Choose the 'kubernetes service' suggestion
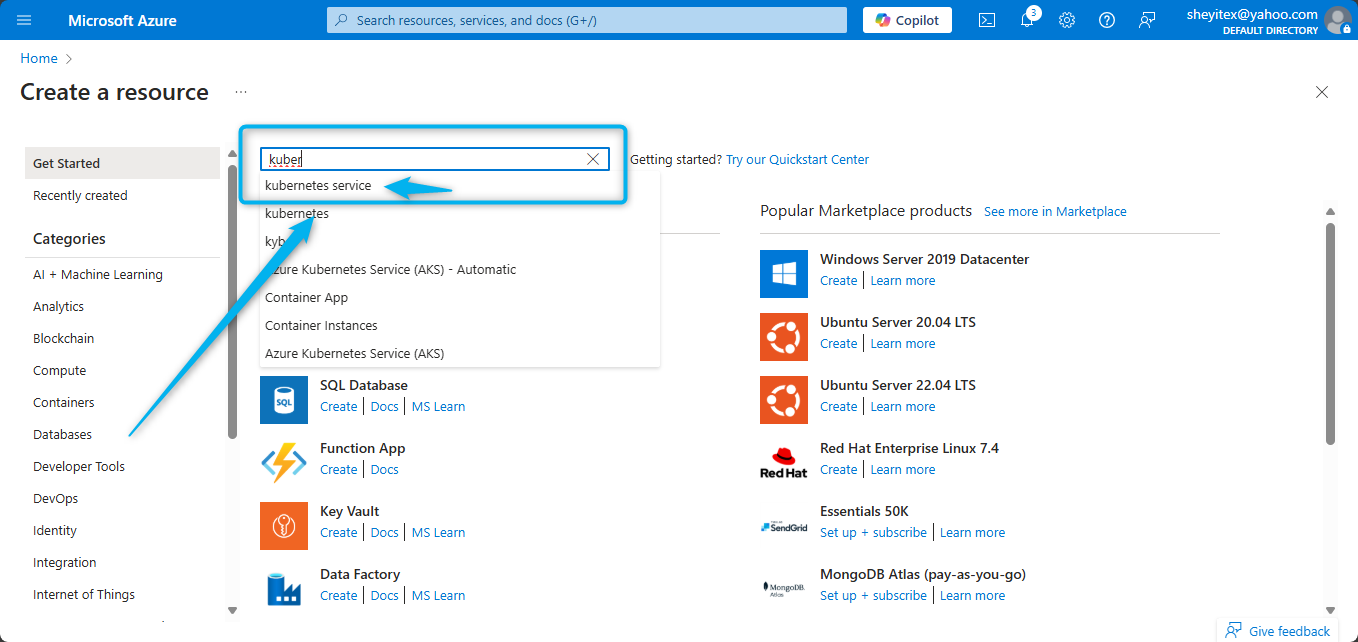Screen dimensions: 1358x642 [318, 185]
